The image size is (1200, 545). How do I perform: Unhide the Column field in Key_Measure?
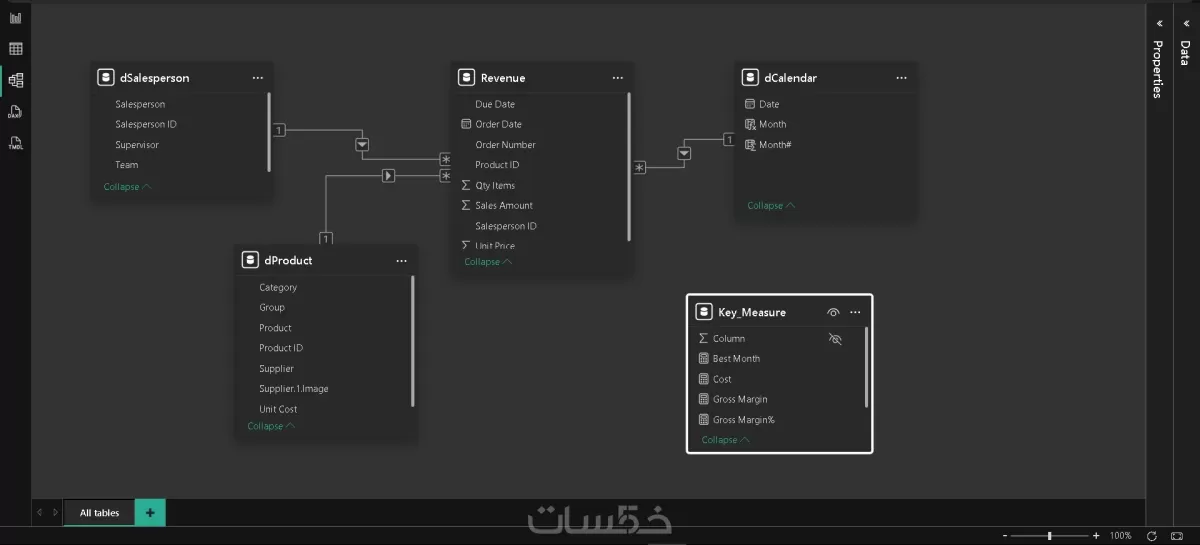[836, 339]
